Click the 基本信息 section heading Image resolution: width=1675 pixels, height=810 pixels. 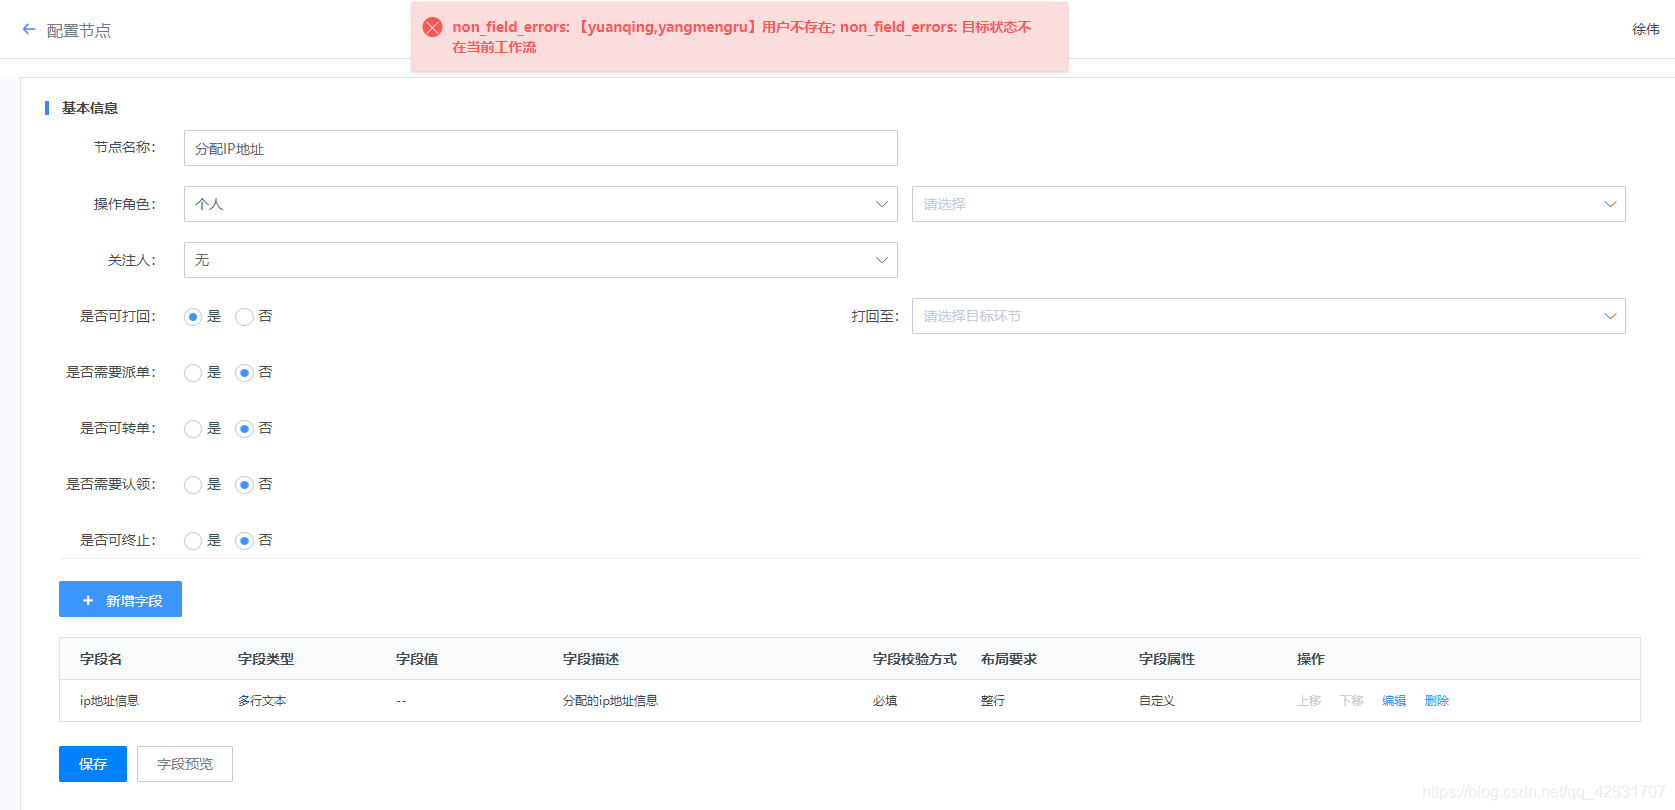(x=90, y=108)
